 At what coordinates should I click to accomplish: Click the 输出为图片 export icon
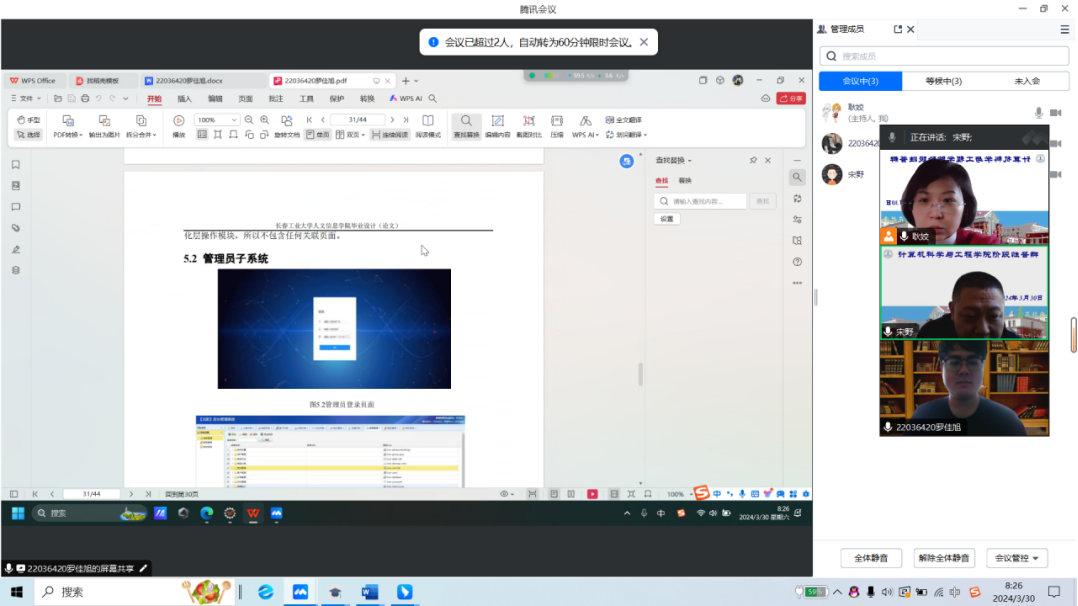[104, 121]
